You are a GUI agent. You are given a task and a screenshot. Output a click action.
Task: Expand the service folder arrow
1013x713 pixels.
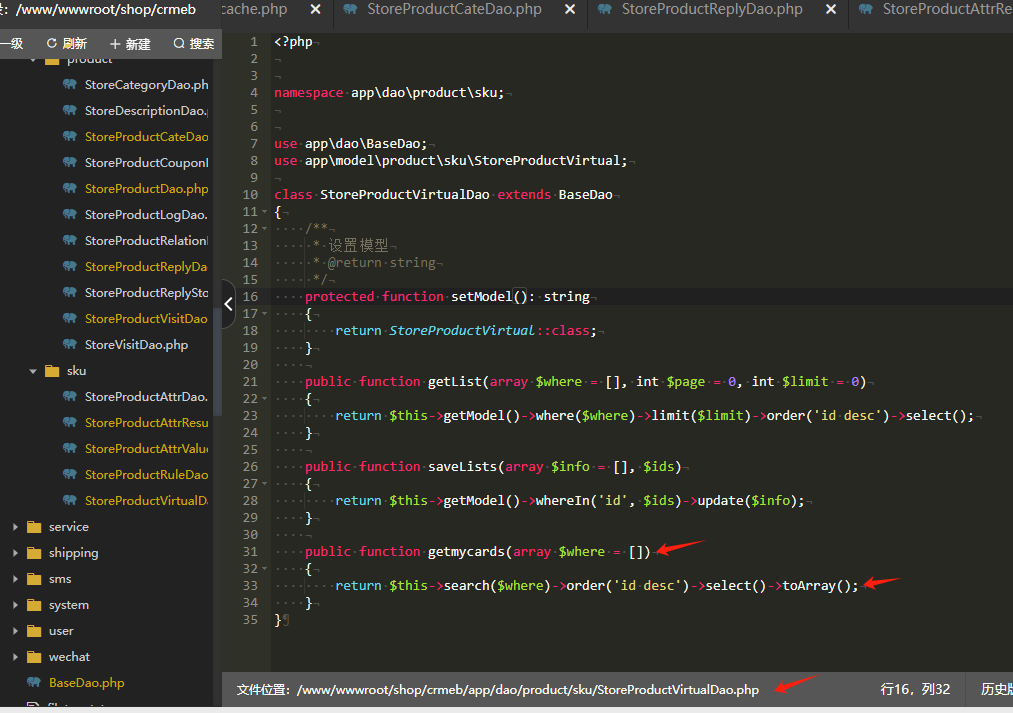pos(16,527)
